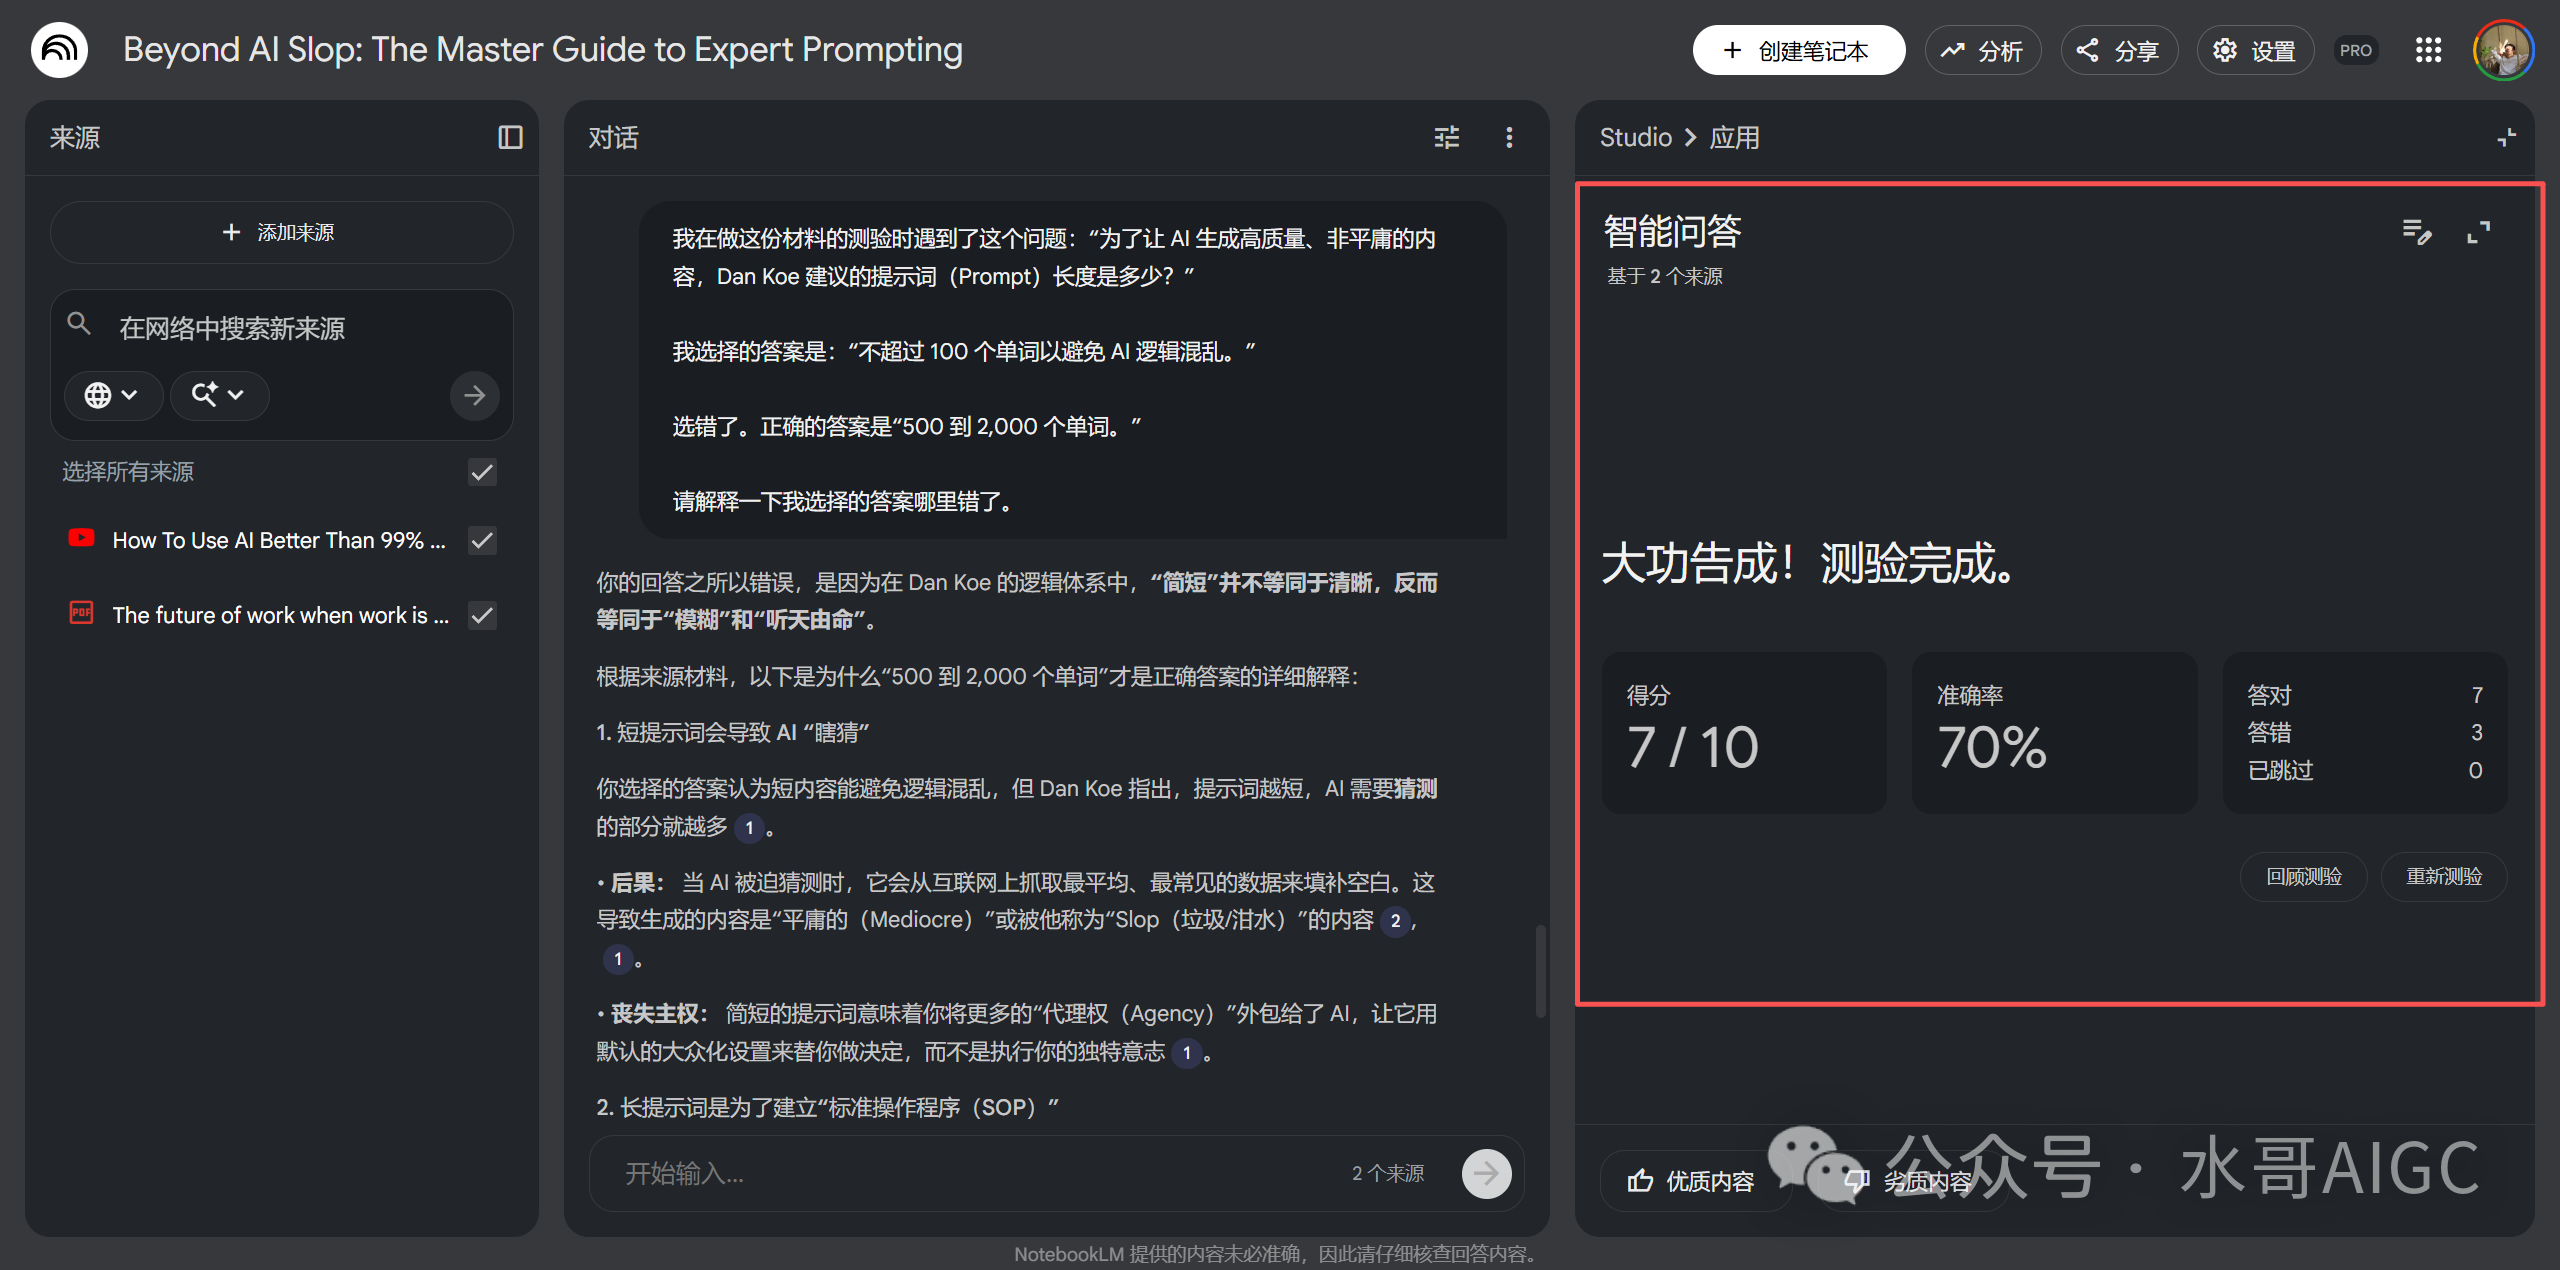
Task: Collapse the Studio panel icon
Action: pyautogui.click(x=2505, y=137)
